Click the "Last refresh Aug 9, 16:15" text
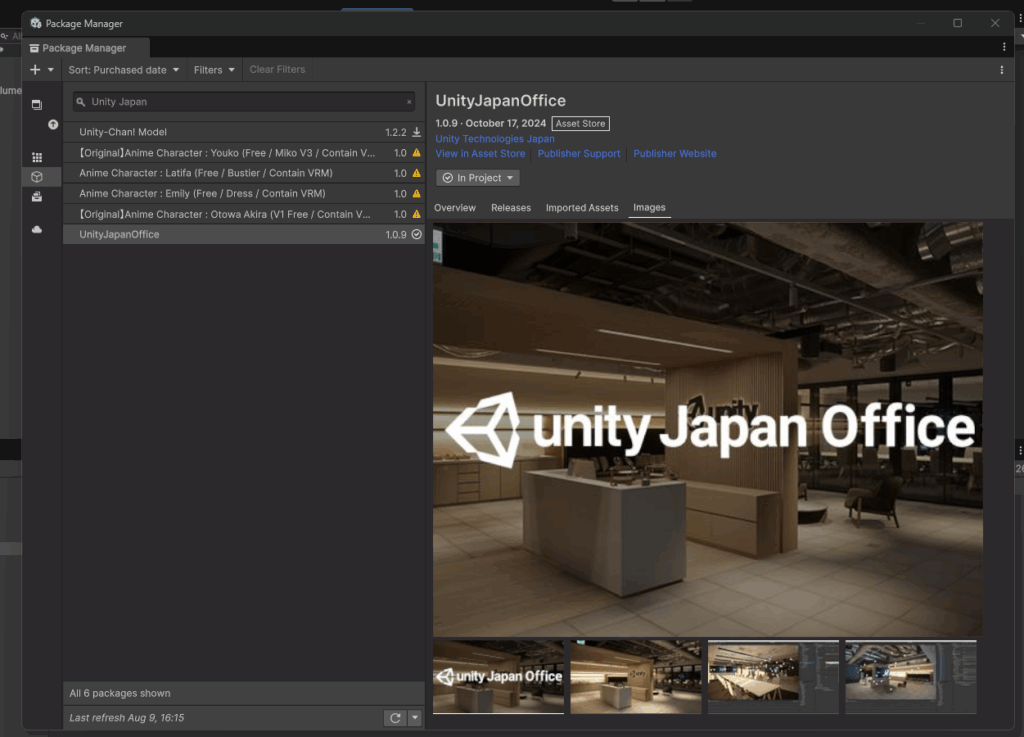The width and height of the screenshot is (1024, 737). click(127, 718)
